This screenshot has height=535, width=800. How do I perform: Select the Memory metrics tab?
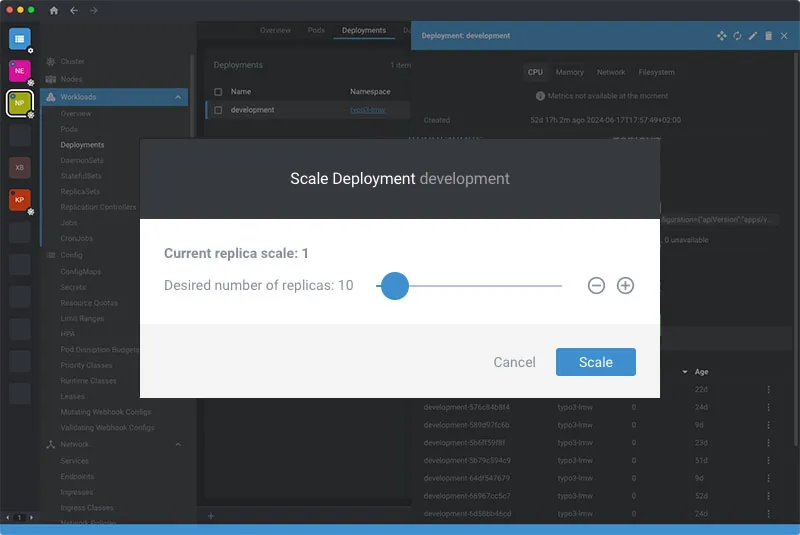tap(569, 72)
